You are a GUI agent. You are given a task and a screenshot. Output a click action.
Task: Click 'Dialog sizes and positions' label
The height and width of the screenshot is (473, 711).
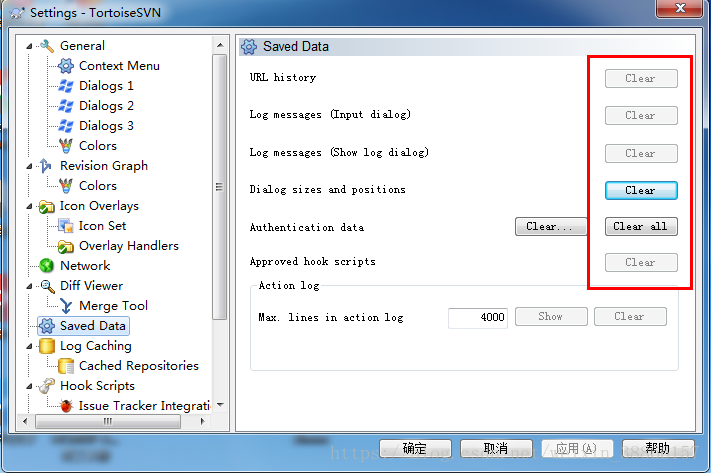(327, 190)
